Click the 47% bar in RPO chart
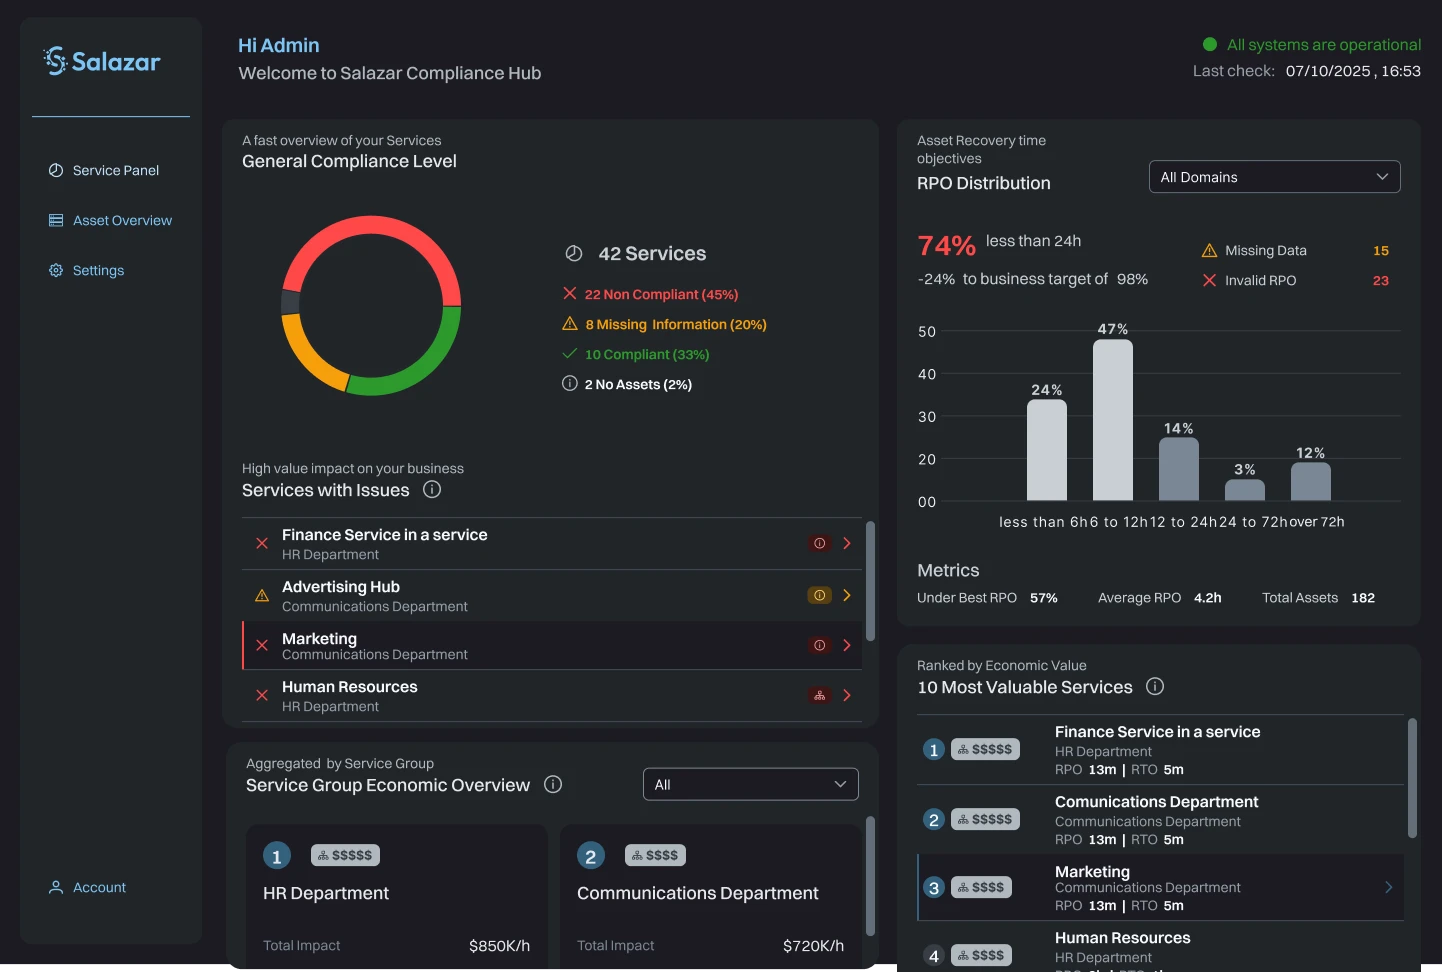This screenshot has height=972, width=1442. [x=1112, y=420]
